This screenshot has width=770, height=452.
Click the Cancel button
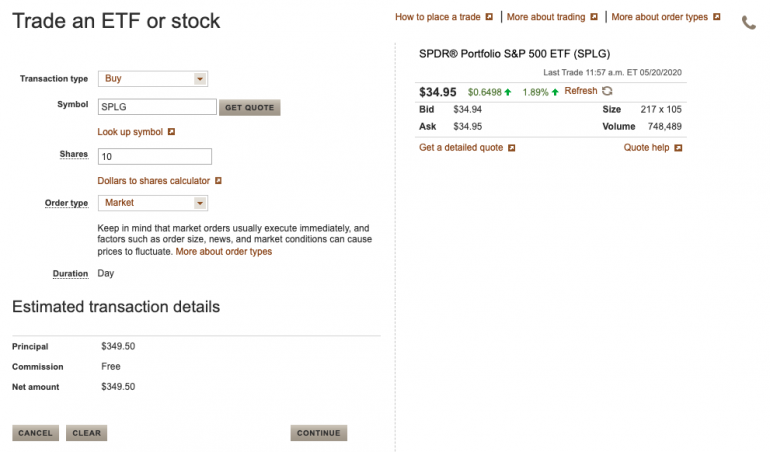35,433
